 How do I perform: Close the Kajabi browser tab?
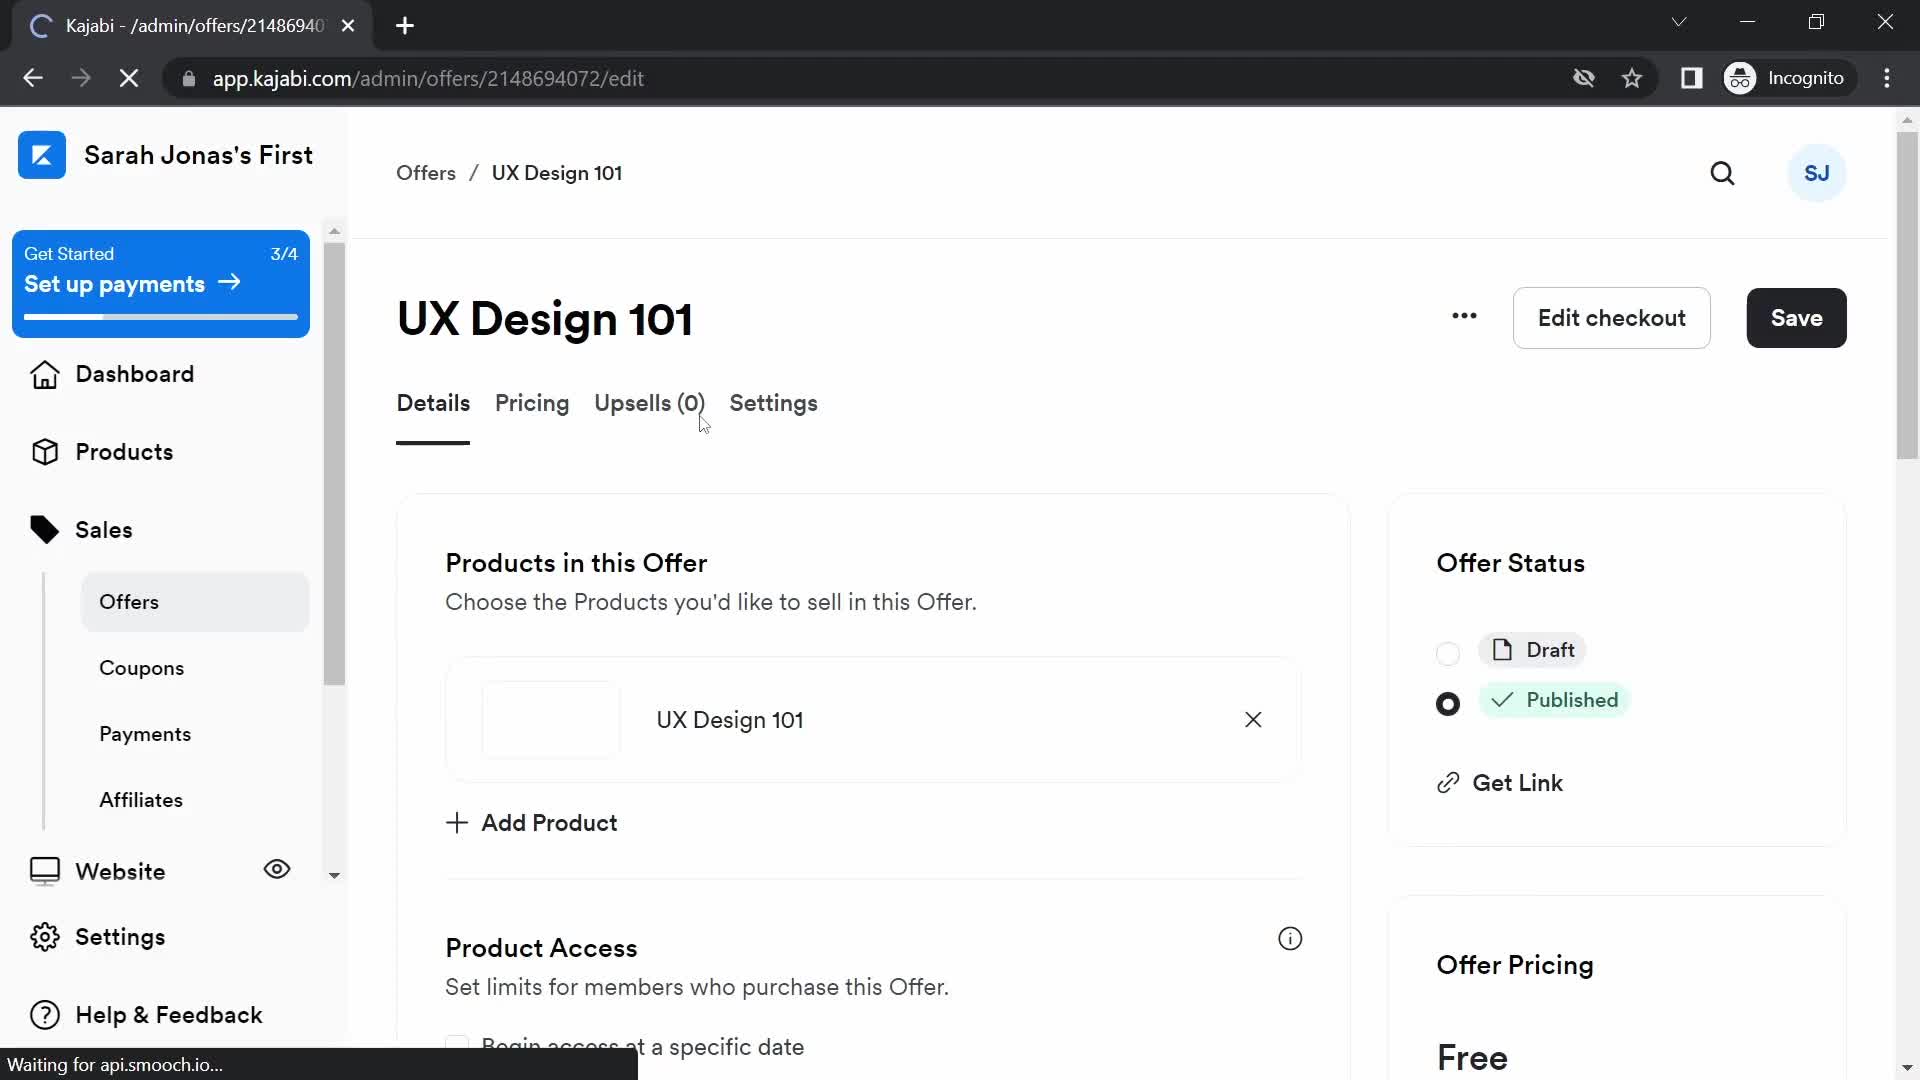(348, 26)
